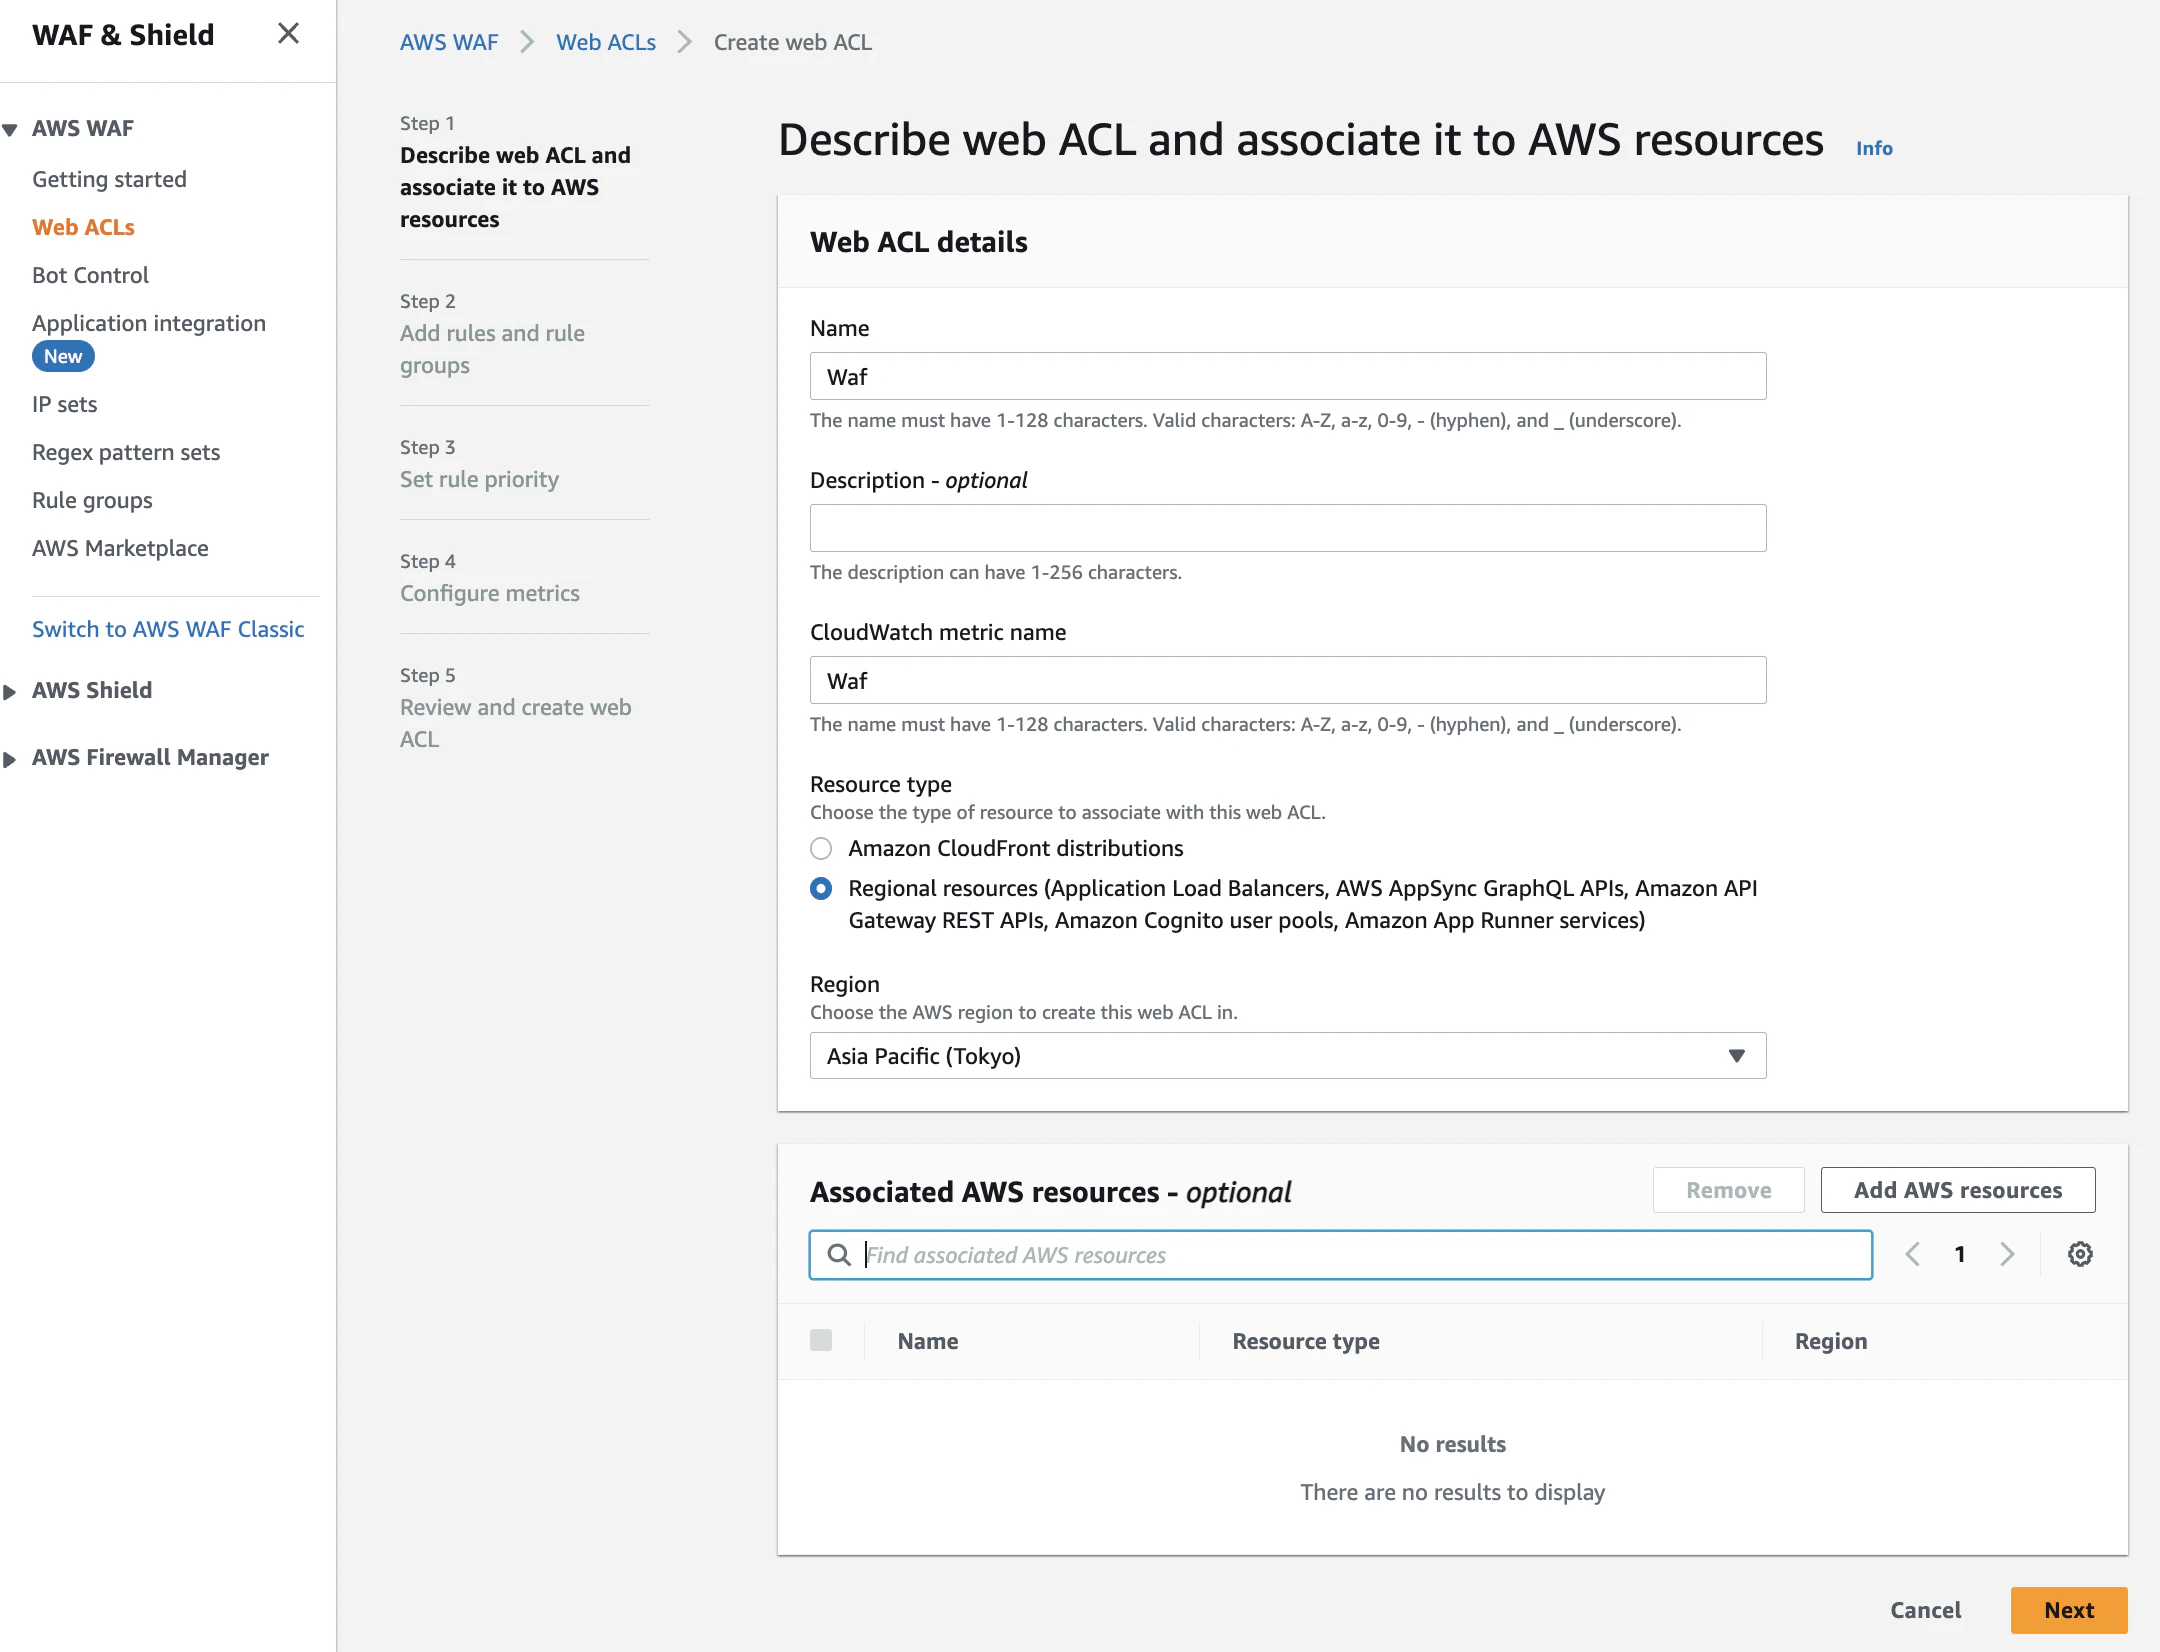Click the Next button
The height and width of the screenshot is (1652, 2160).
(2069, 1610)
